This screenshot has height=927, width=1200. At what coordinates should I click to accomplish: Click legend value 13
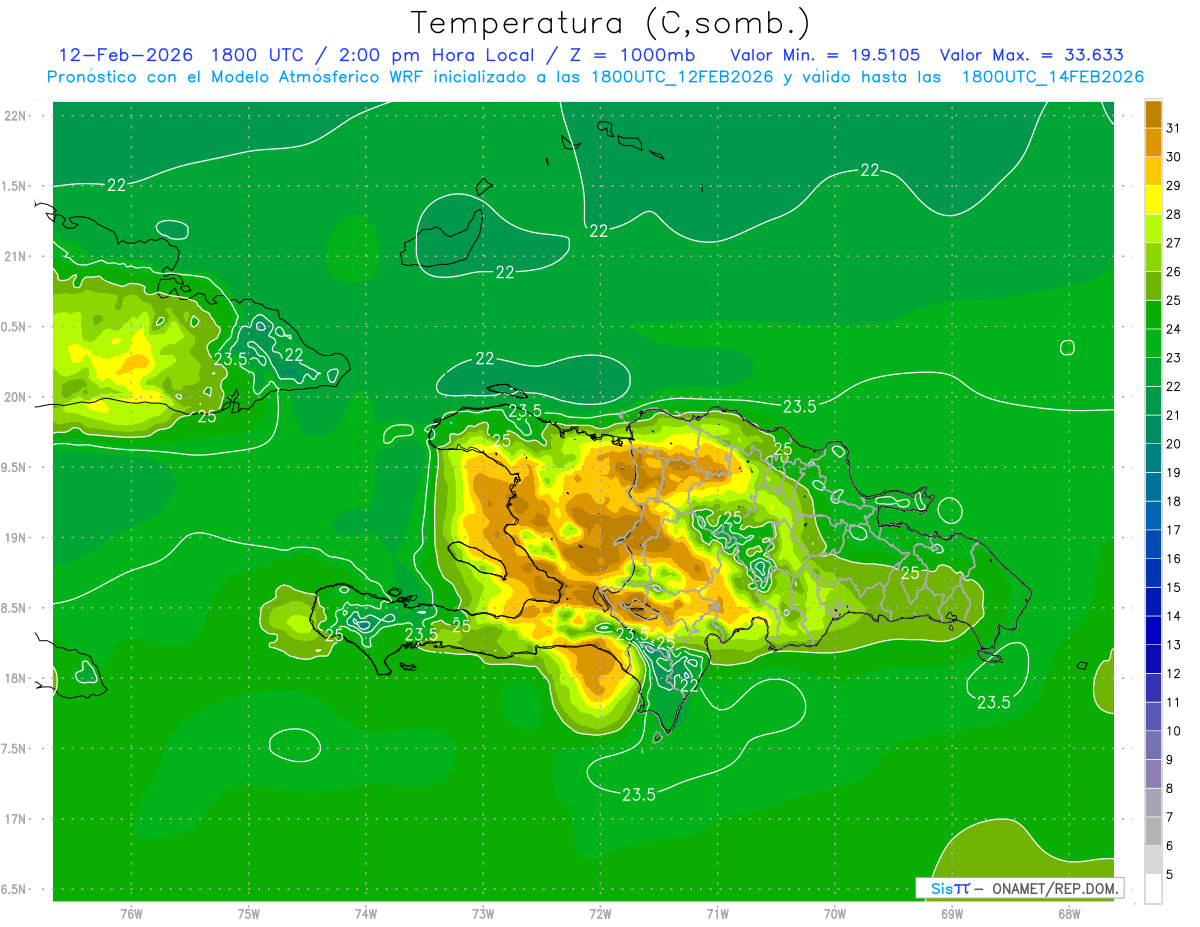coord(1173,645)
